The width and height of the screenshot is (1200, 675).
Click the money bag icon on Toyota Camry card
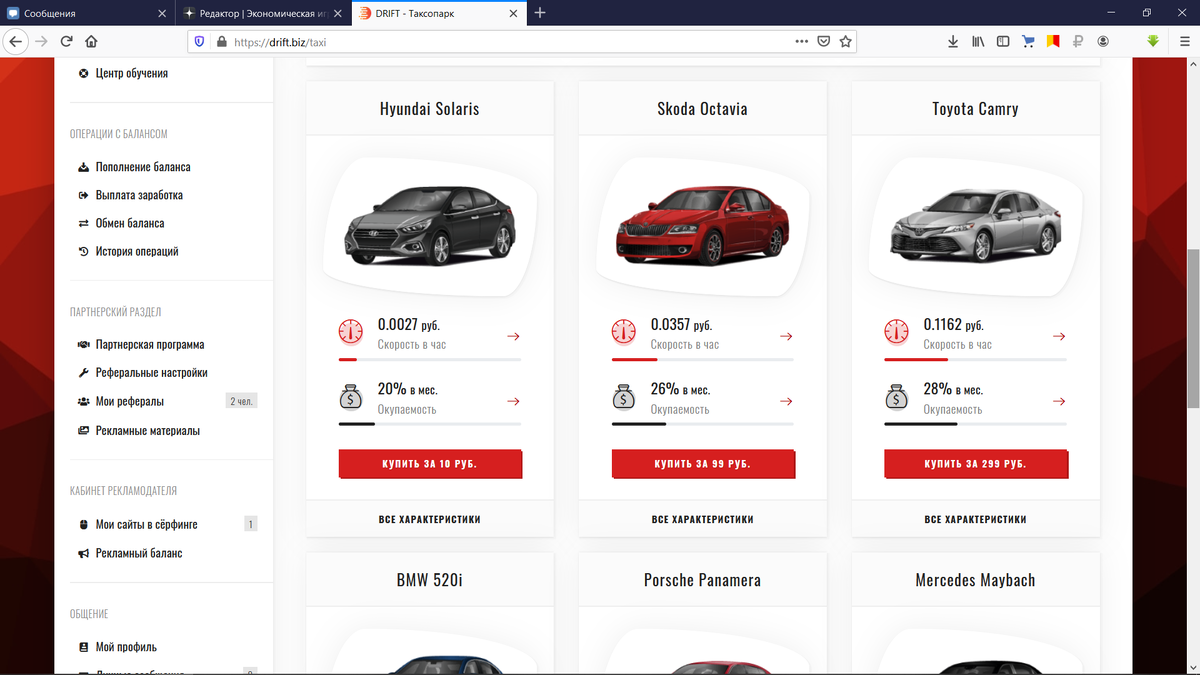897,397
